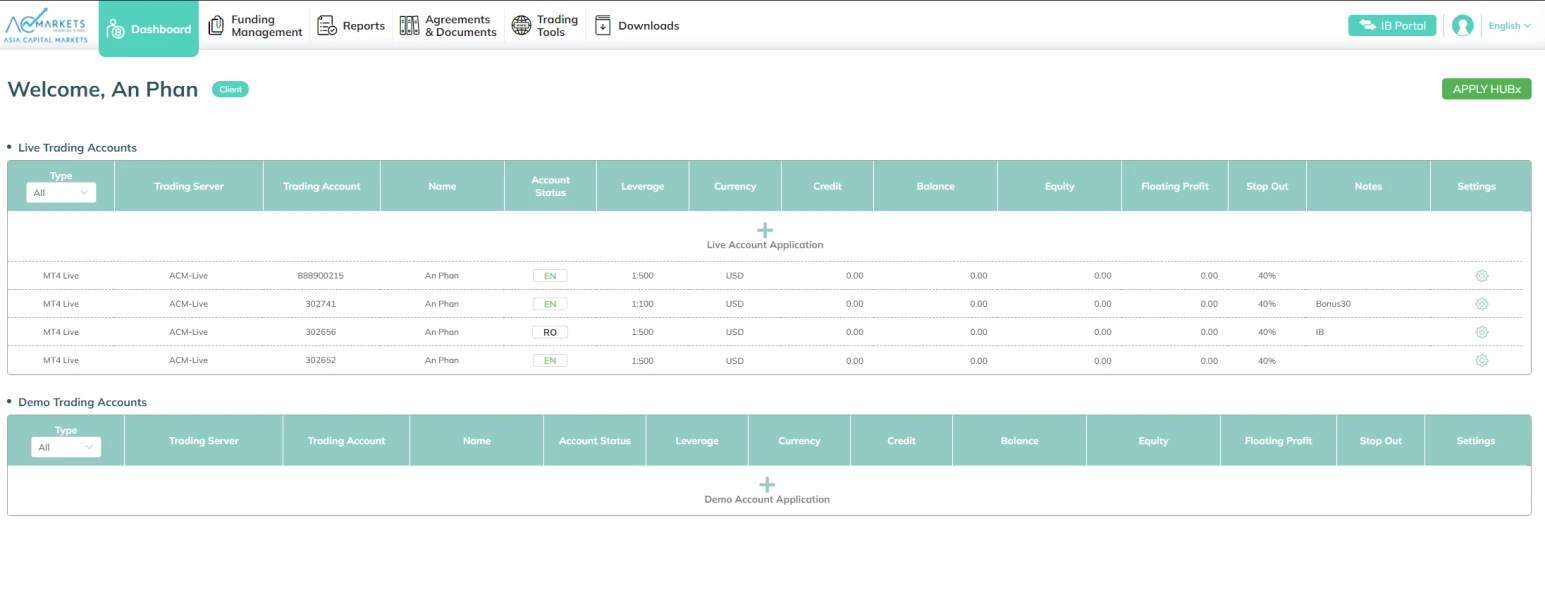Expand the Live accounts Type dropdown
Screen dimensions: 1545x600
pyautogui.click(x=61, y=193)
